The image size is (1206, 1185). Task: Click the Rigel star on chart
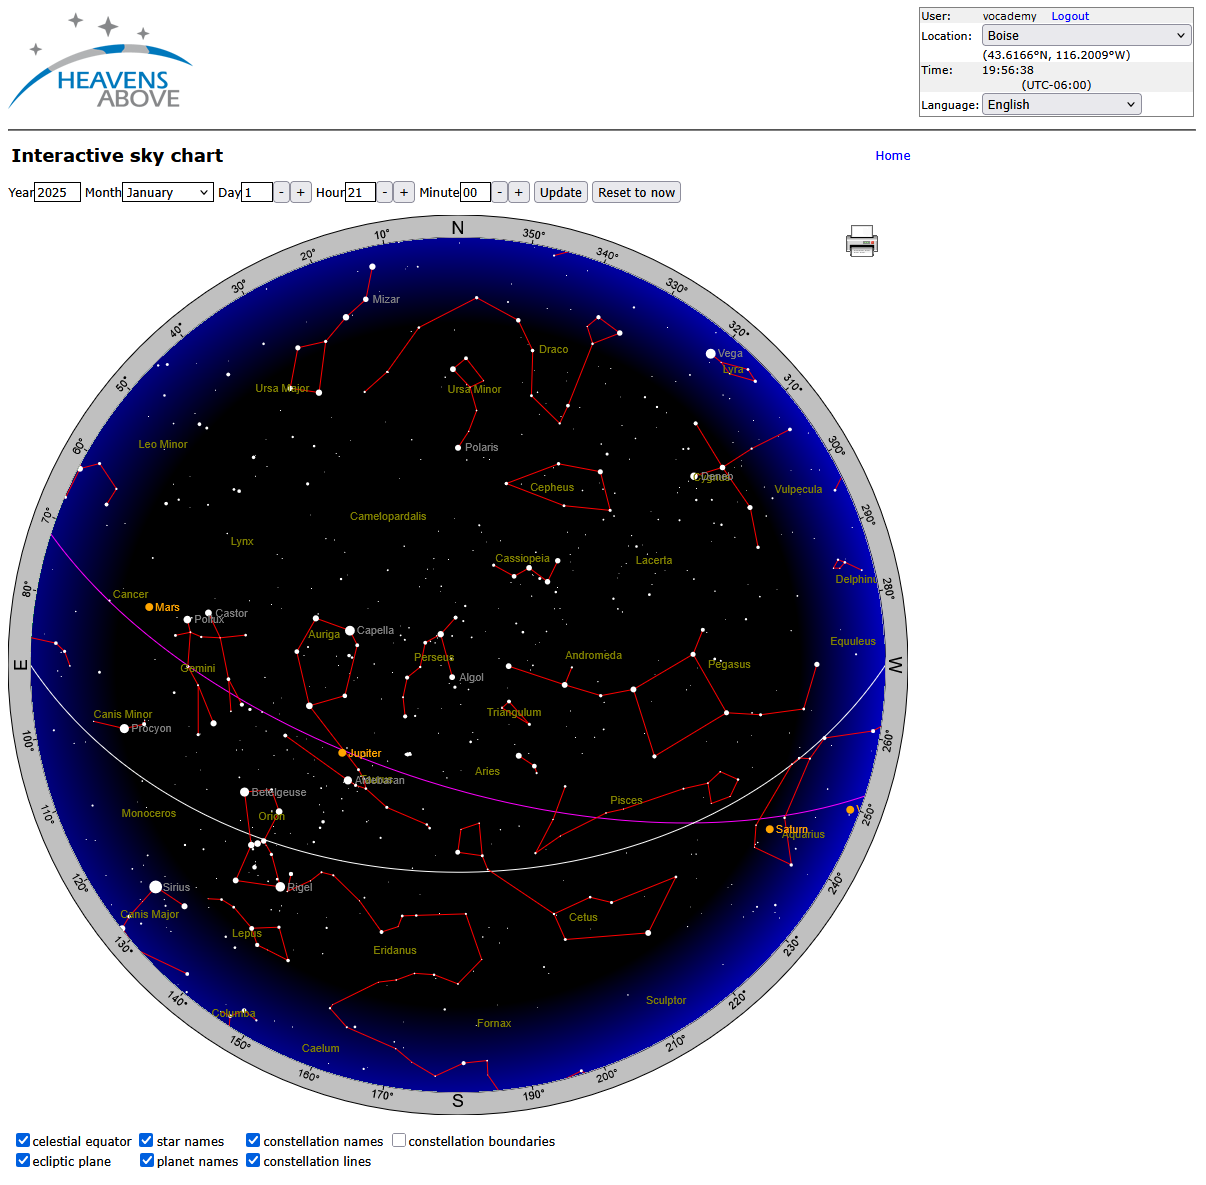(x=280, y=887)
